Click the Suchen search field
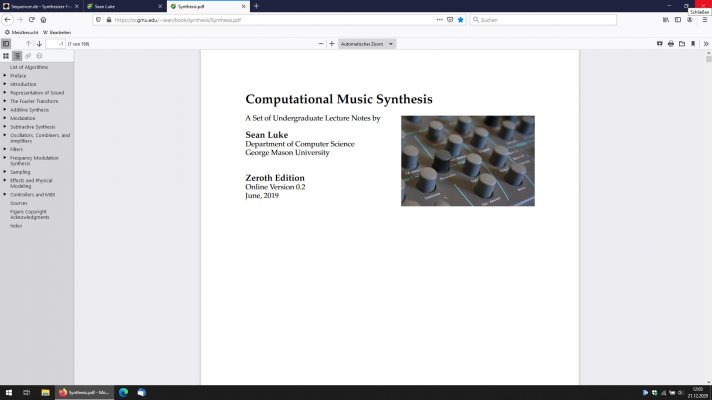Viewport: 712px width, 400px height. (543, 20)
